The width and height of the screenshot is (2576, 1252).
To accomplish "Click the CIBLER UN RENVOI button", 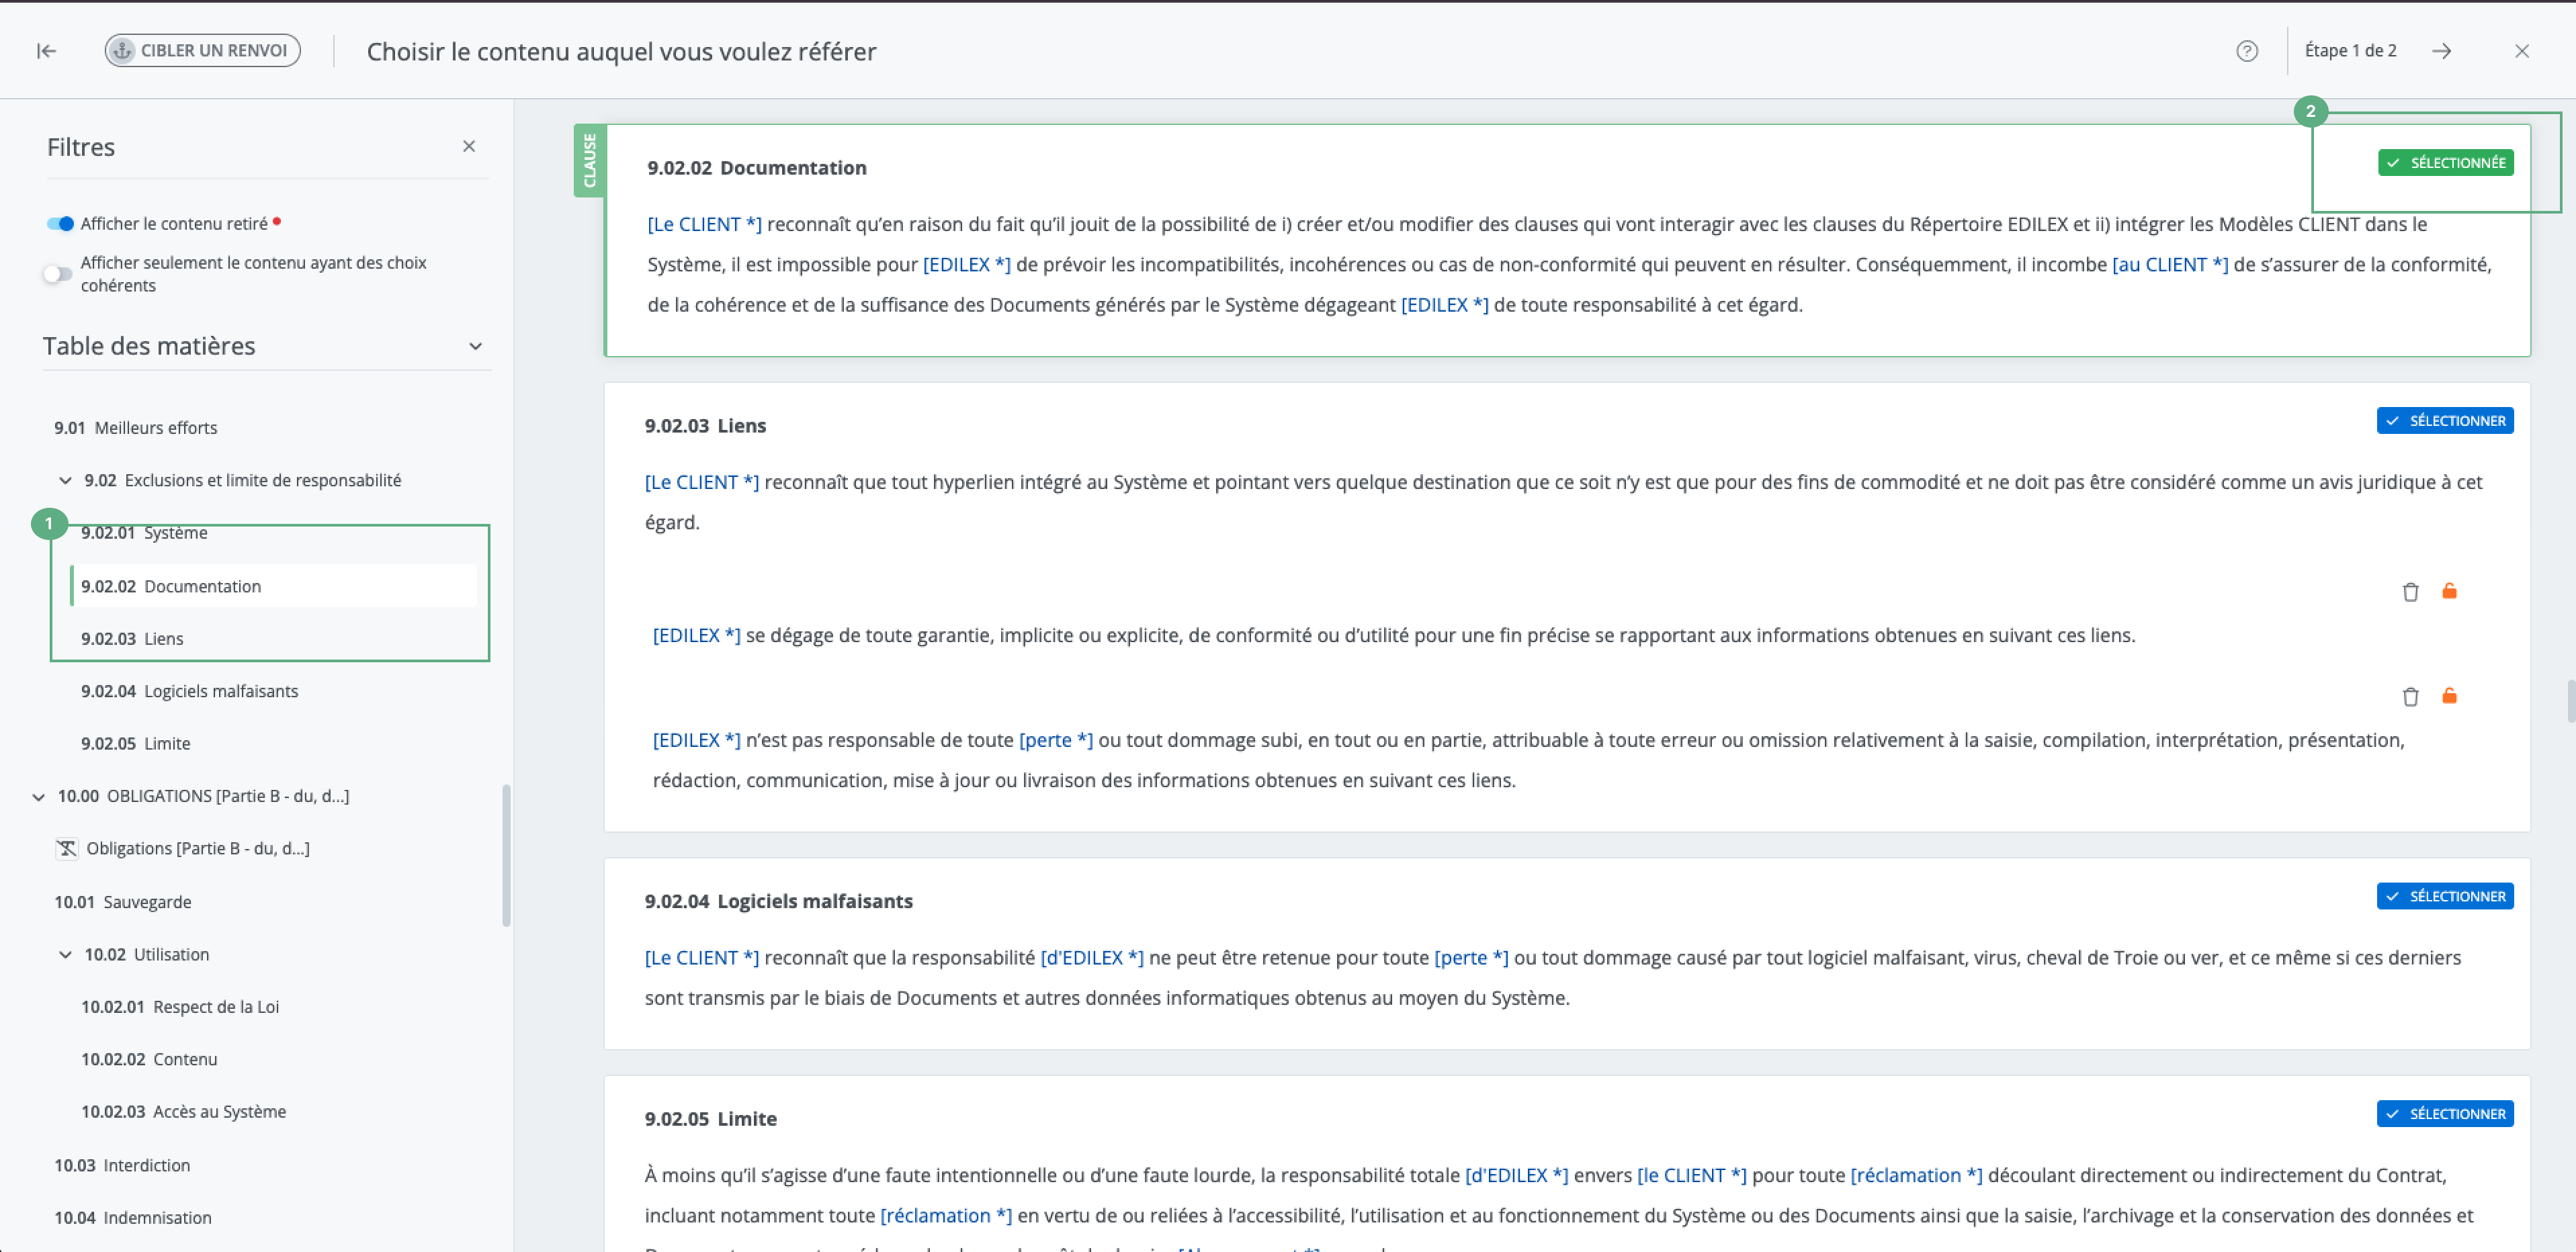I will pos(202,51).
